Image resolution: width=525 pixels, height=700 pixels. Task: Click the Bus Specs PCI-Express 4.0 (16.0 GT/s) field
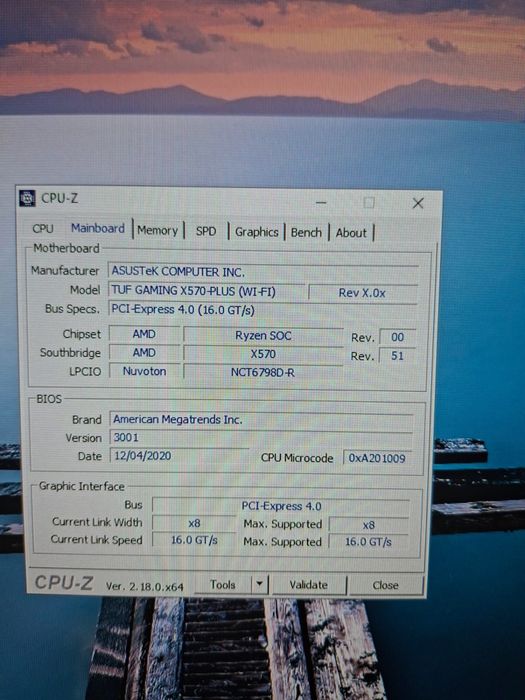[x=263, y=310]
